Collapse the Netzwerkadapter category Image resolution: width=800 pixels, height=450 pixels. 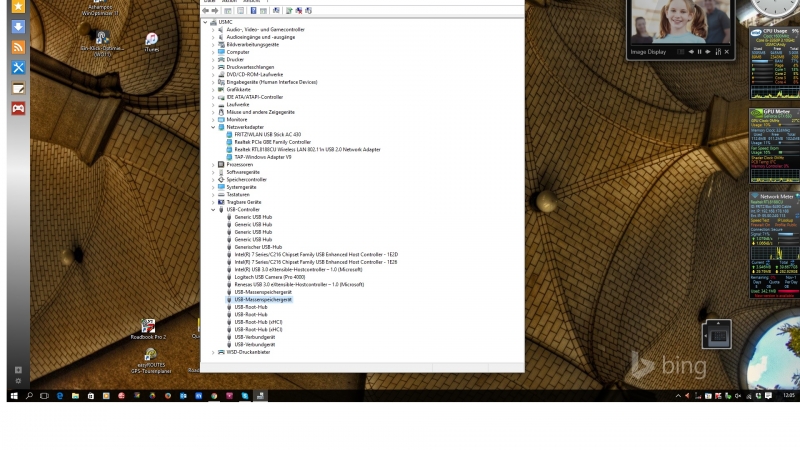(x=213, y=127)
